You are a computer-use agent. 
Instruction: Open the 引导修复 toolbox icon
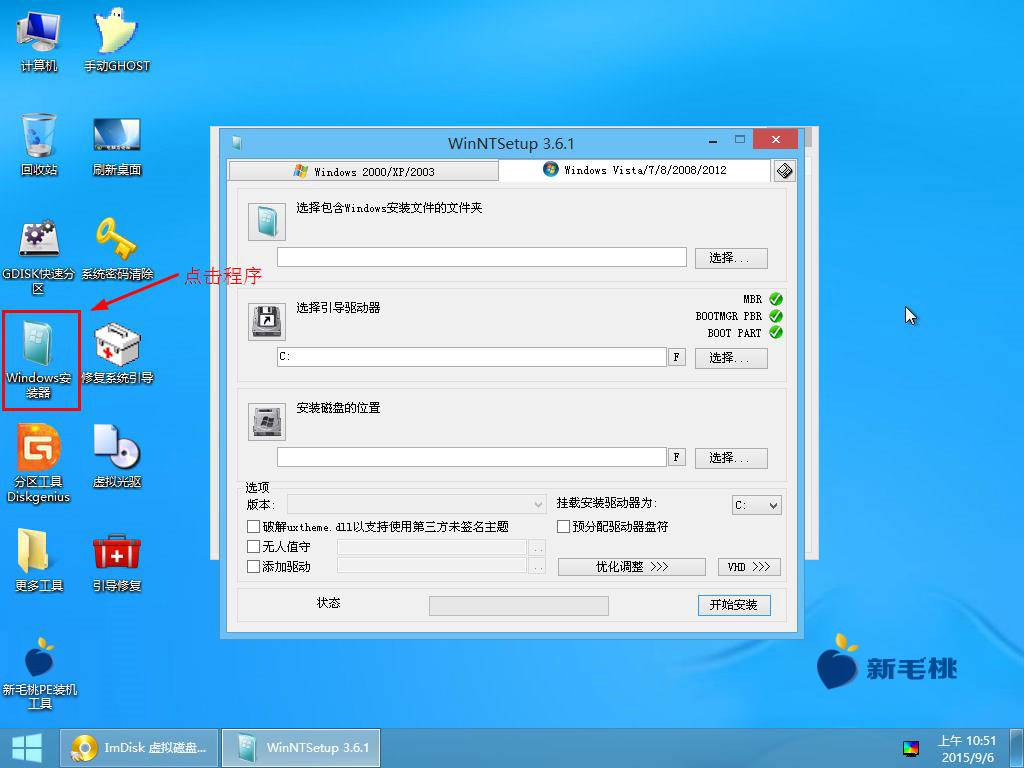click(x=117, y=562)
